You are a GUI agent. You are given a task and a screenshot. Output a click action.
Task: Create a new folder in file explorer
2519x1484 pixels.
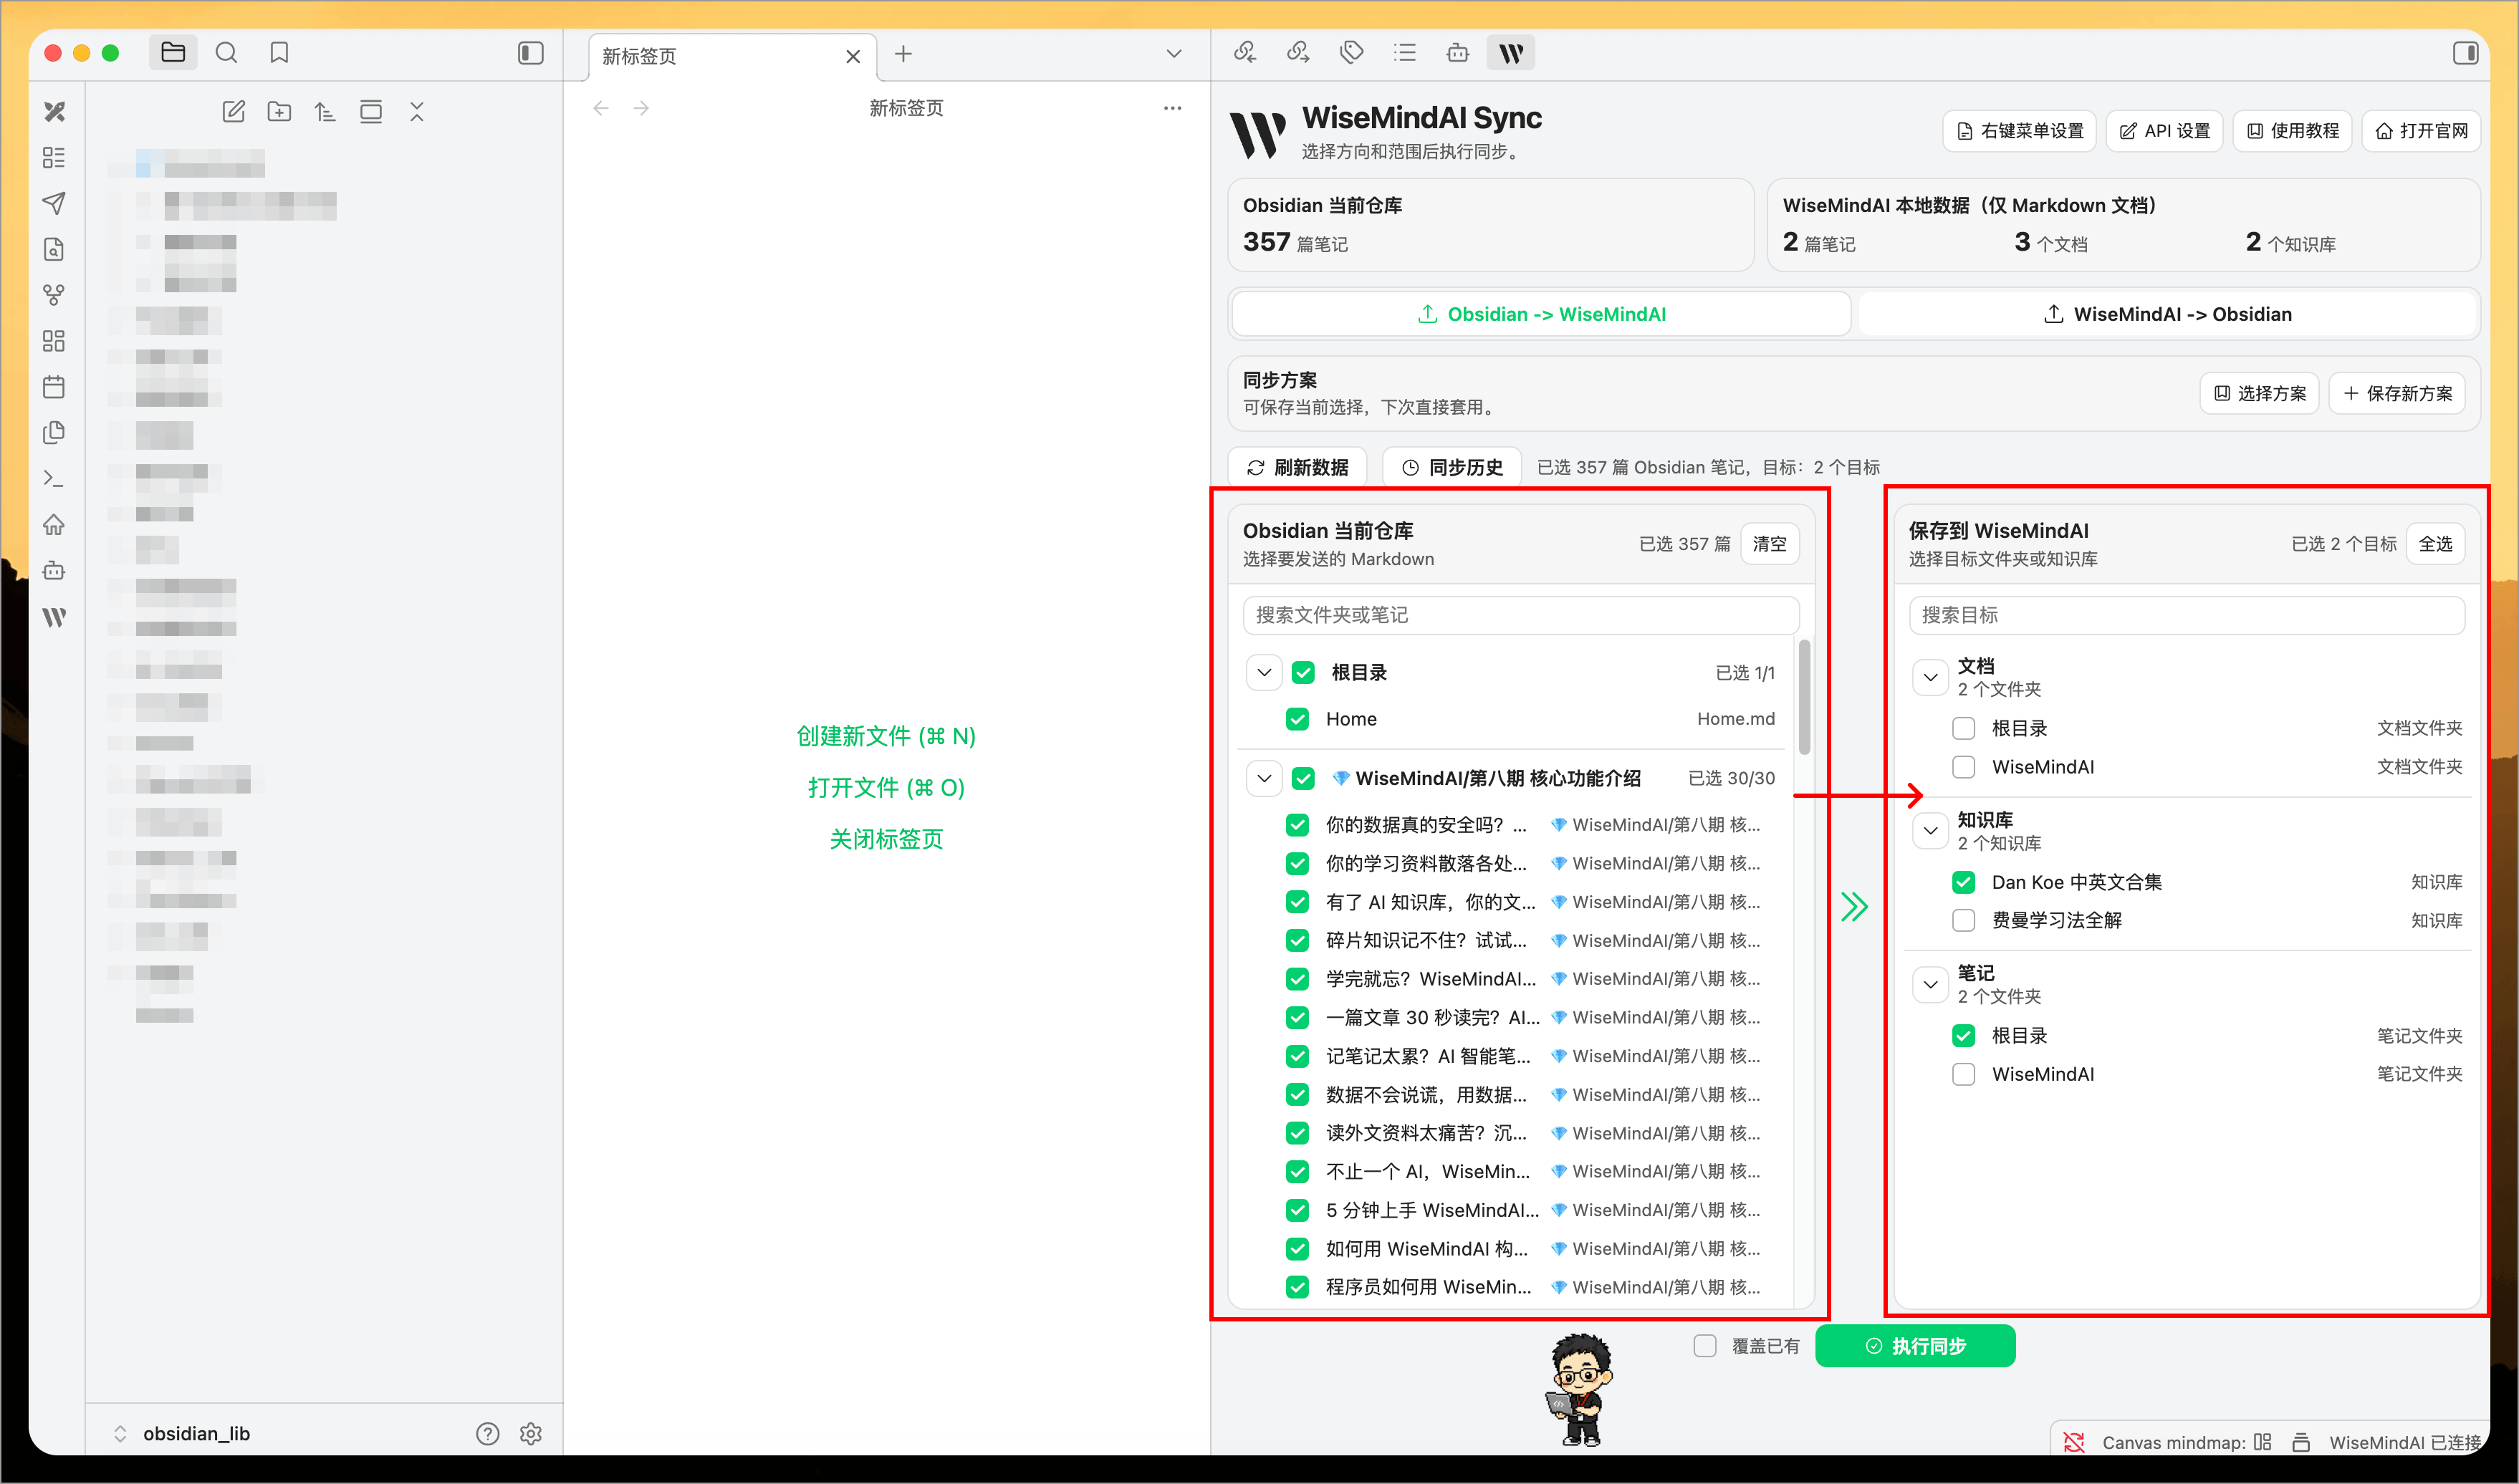[x=279, y=112]
